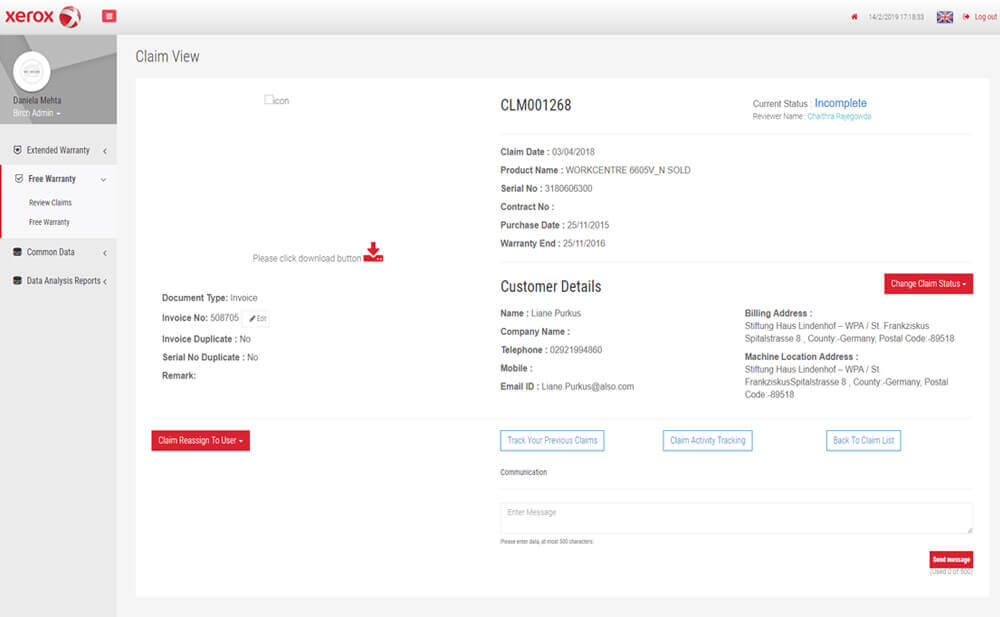1000x617 pixels.
Task: Open the Common Data menu
Action: point(50,252)
